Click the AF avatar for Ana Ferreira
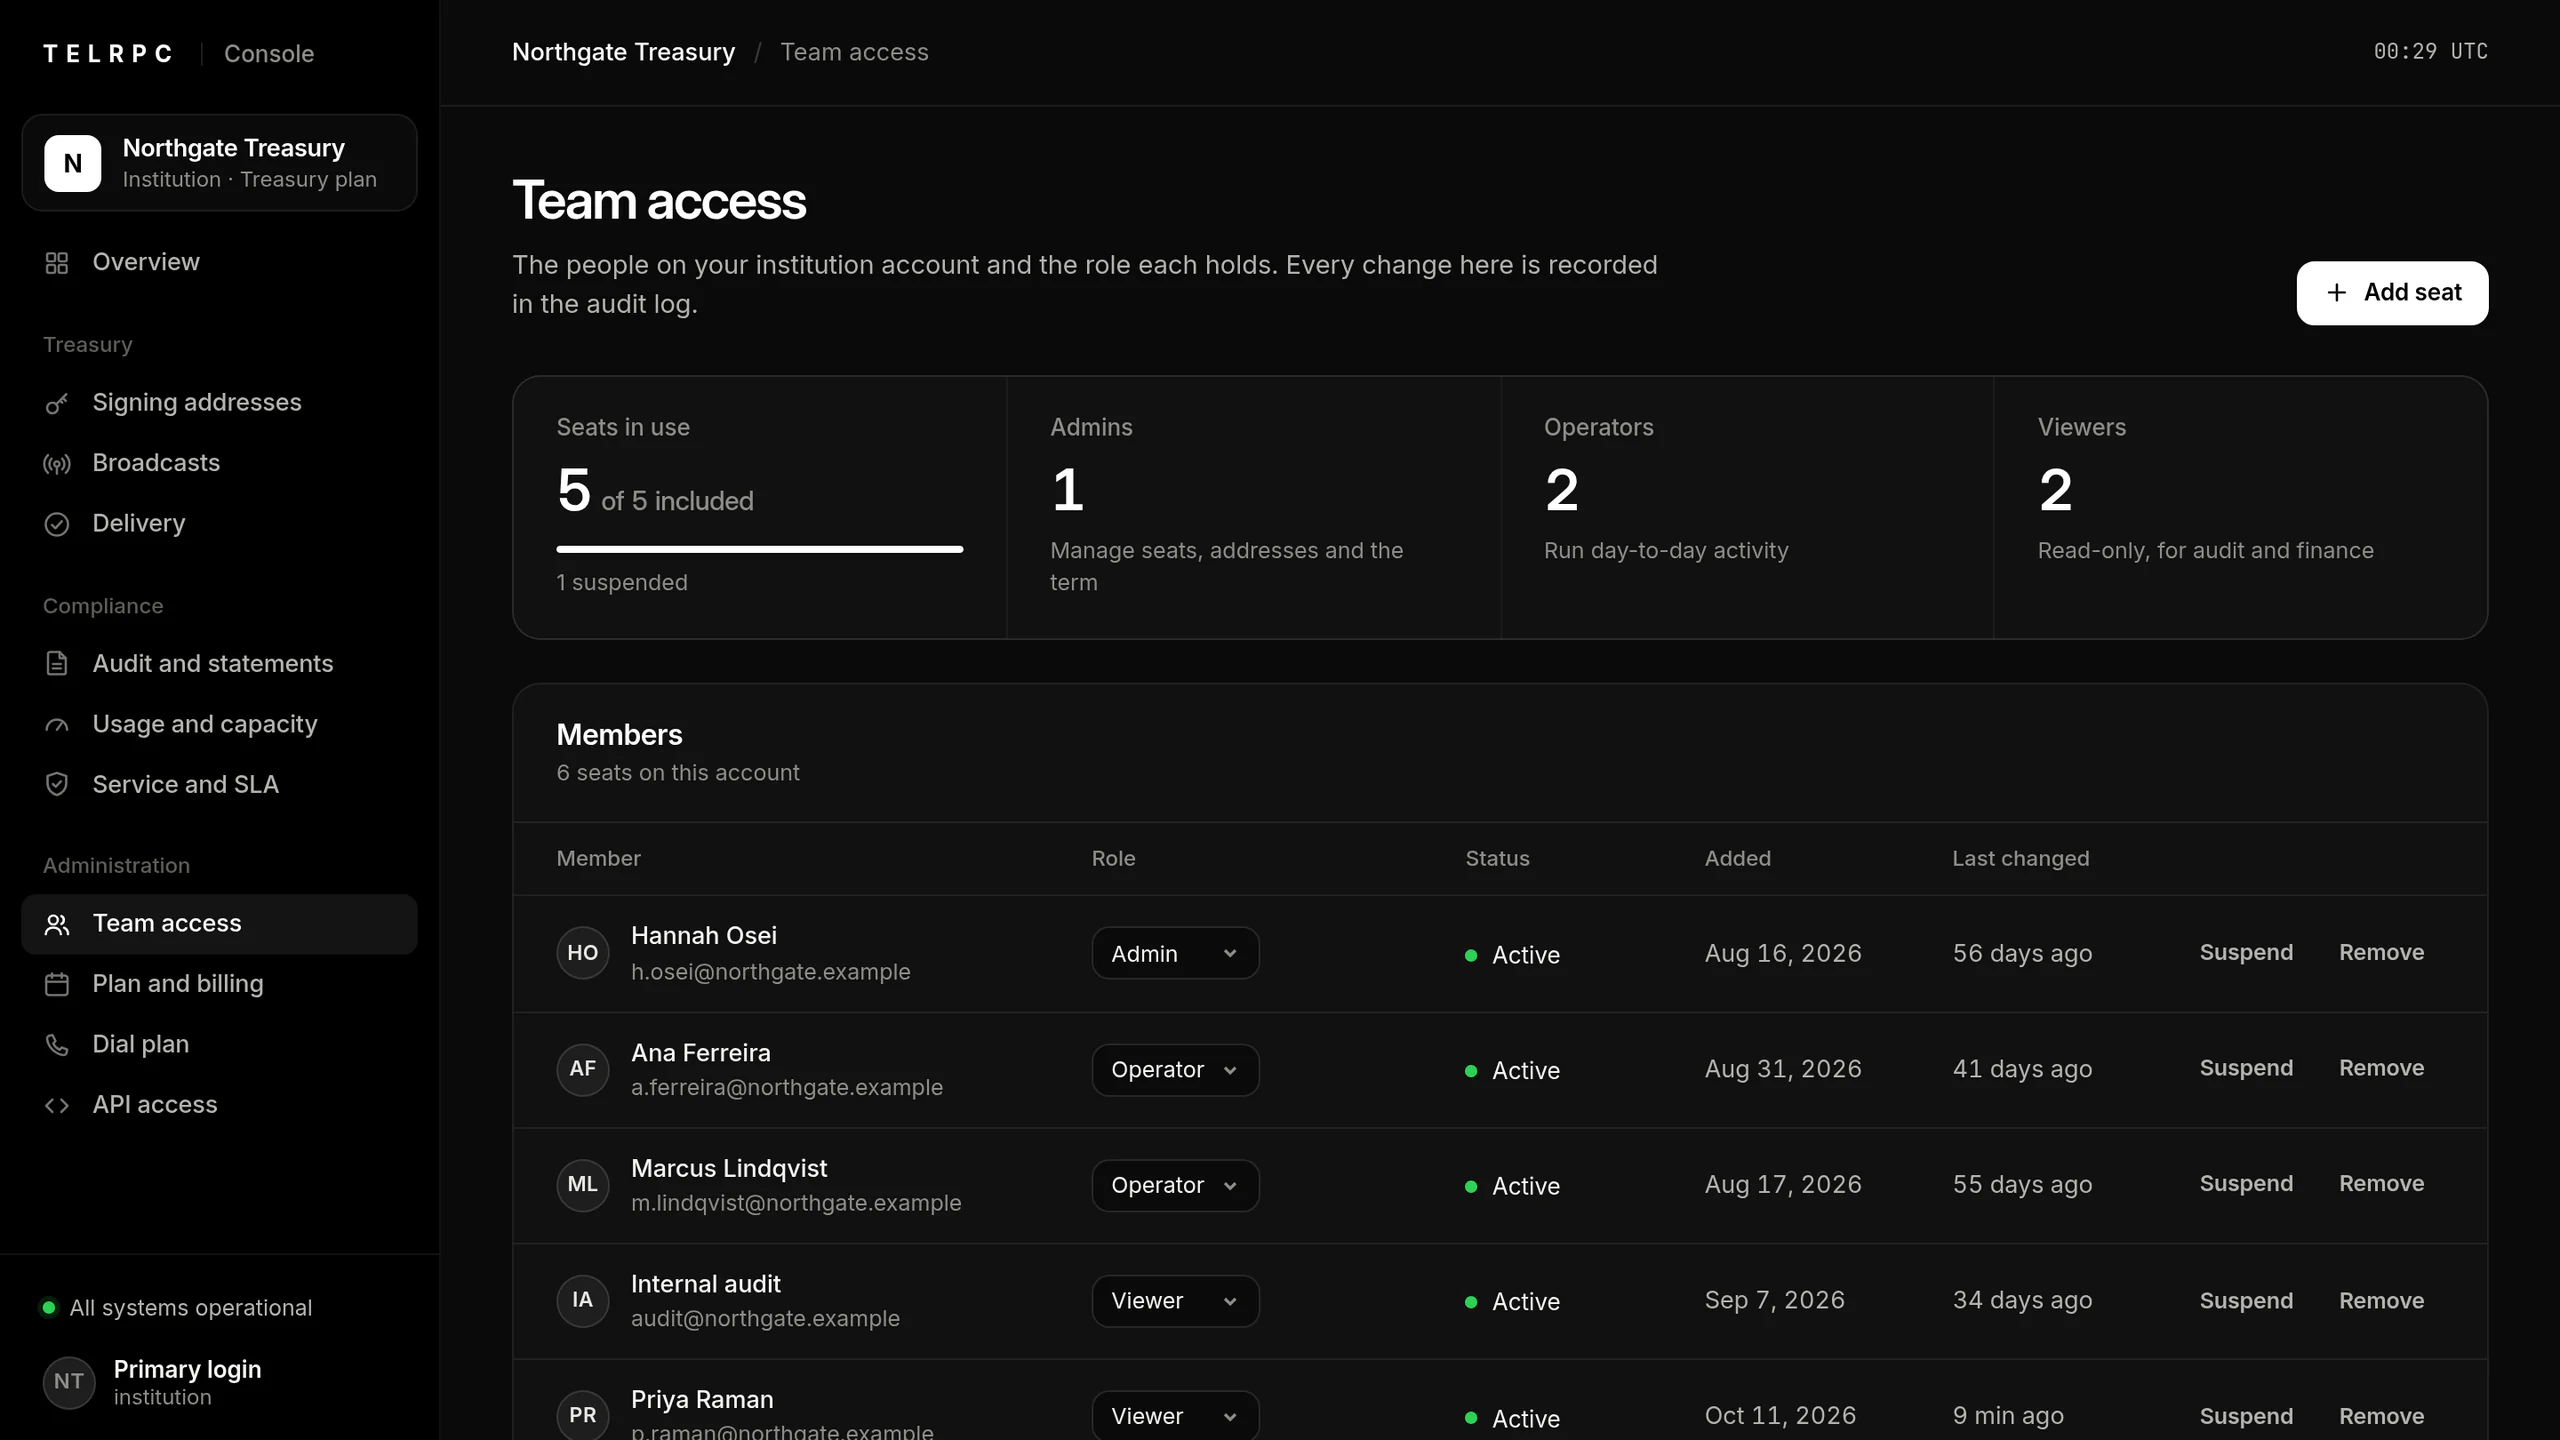Viewport: 2560px width, 1440px height. click(x=583, y=1069)
